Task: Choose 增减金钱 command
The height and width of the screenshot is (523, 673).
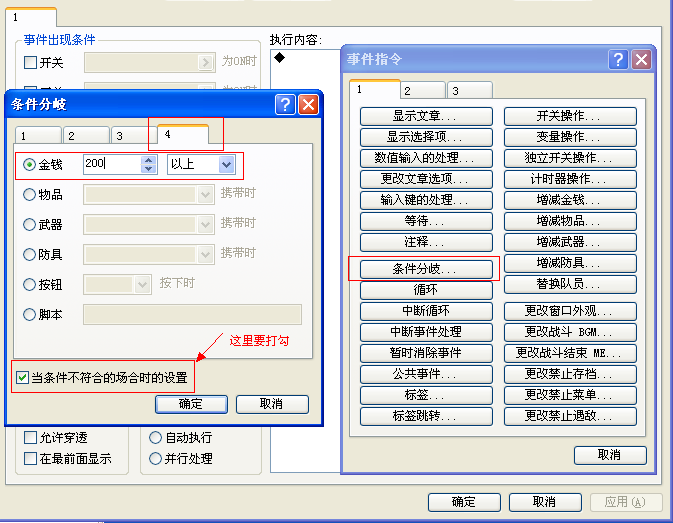Action: tap(570, 200)
